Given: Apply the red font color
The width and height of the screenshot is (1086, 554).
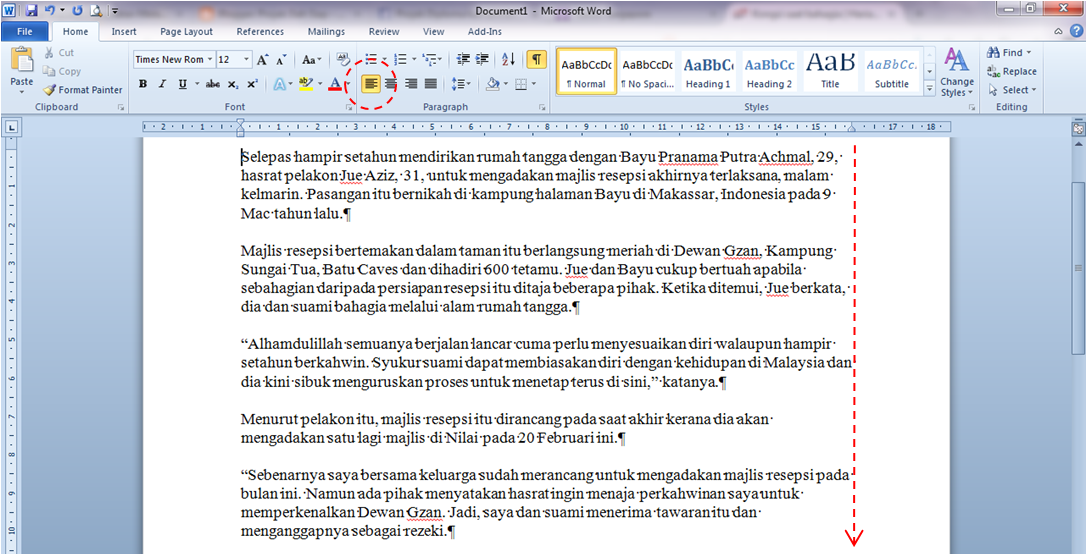Looking at the screenshot, I should click(x=335, y=84).
